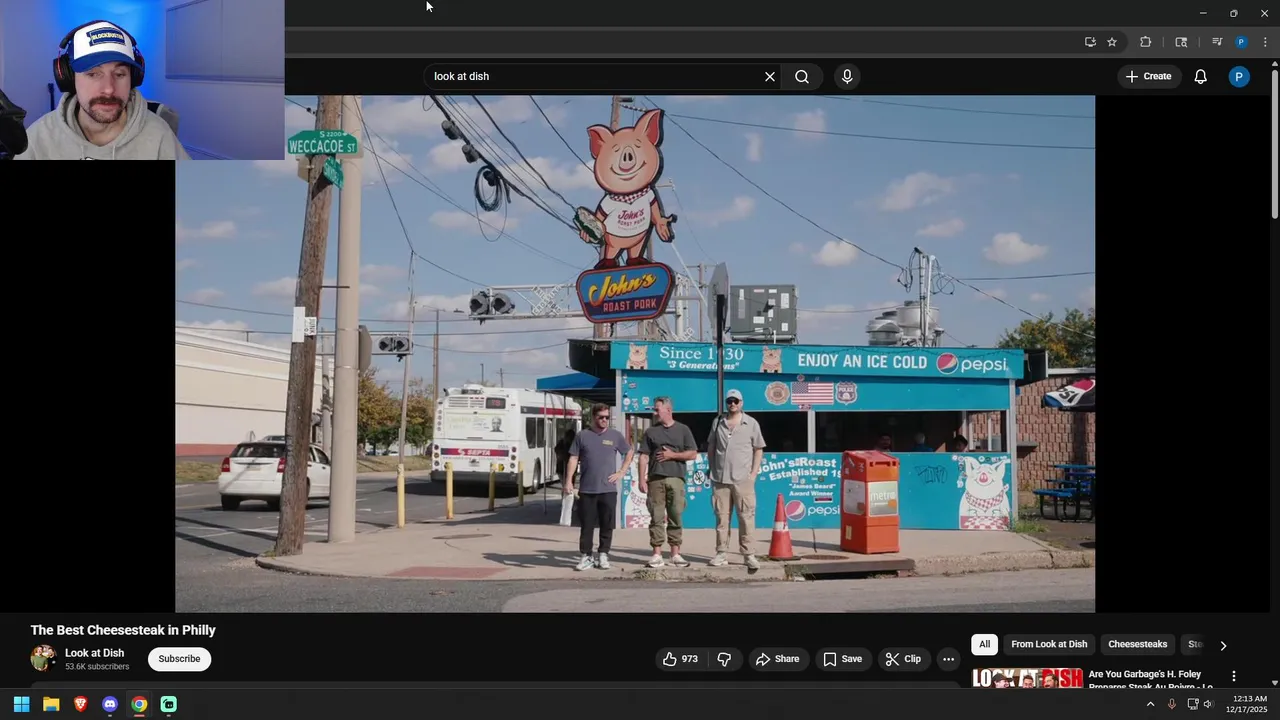Select the From Look at Dish chip
Image resolution: width=1280 pixels, height=720 pixels.
pyautogui.click(x=1049, y=645)
